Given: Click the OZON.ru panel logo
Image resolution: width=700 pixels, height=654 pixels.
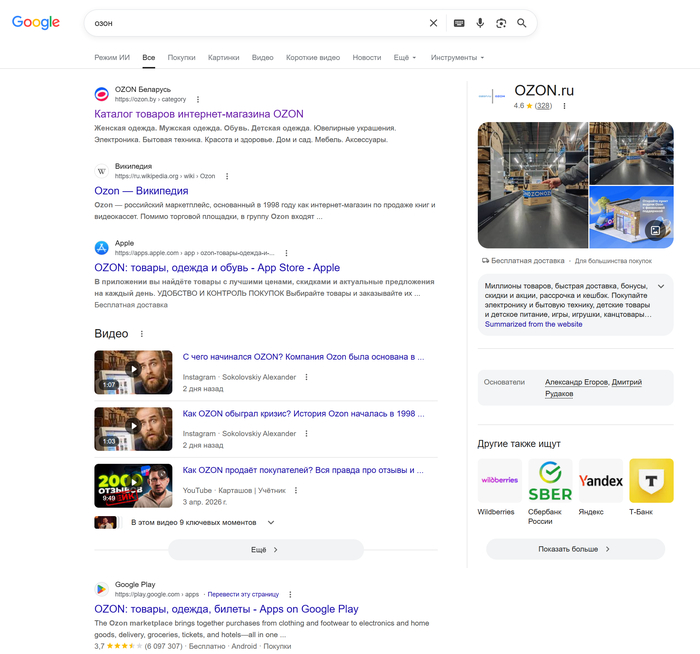Looking at the screenshot, I should [x=492, y=96].
